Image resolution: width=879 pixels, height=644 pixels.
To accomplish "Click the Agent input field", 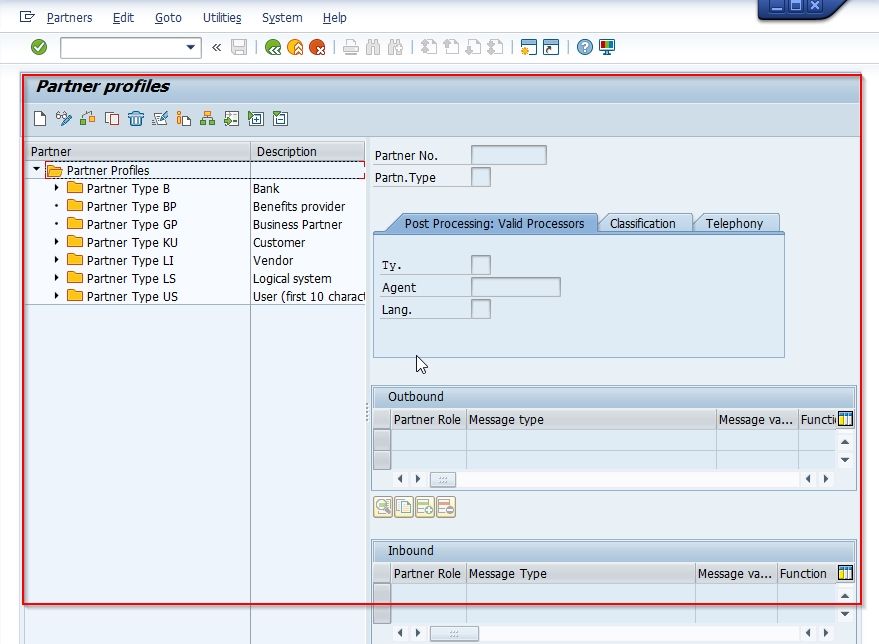I will (516, 287).
